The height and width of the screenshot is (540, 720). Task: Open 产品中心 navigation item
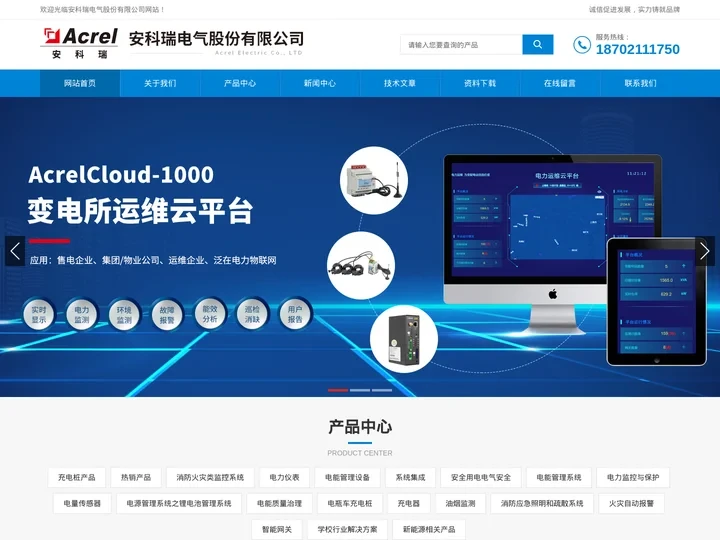click(x=240, y=84)
